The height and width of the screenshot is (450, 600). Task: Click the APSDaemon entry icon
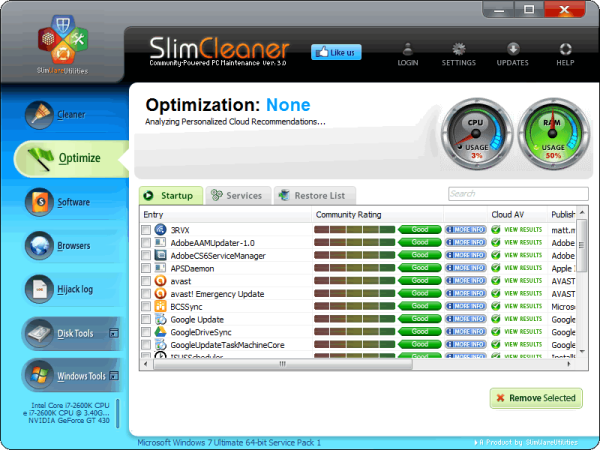click(160, 268)
